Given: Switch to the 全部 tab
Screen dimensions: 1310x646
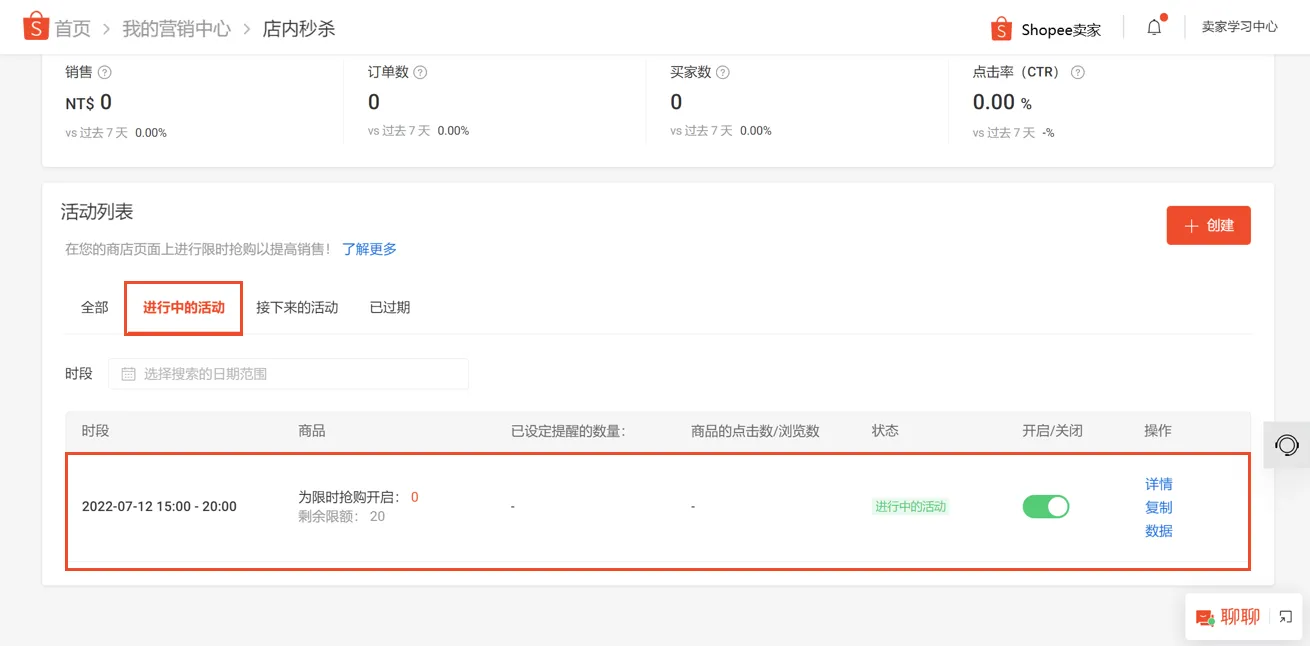Looking at the screenshot, I should tap(93, 307).
